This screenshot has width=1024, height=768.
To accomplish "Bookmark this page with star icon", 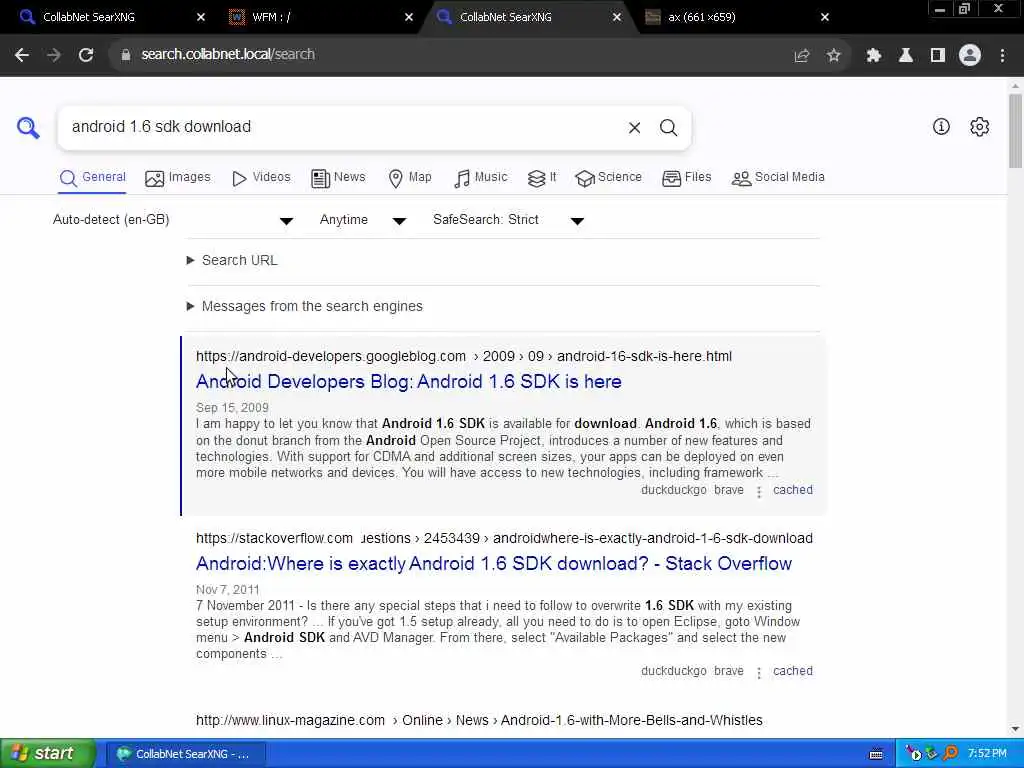I will pos(833,56).
